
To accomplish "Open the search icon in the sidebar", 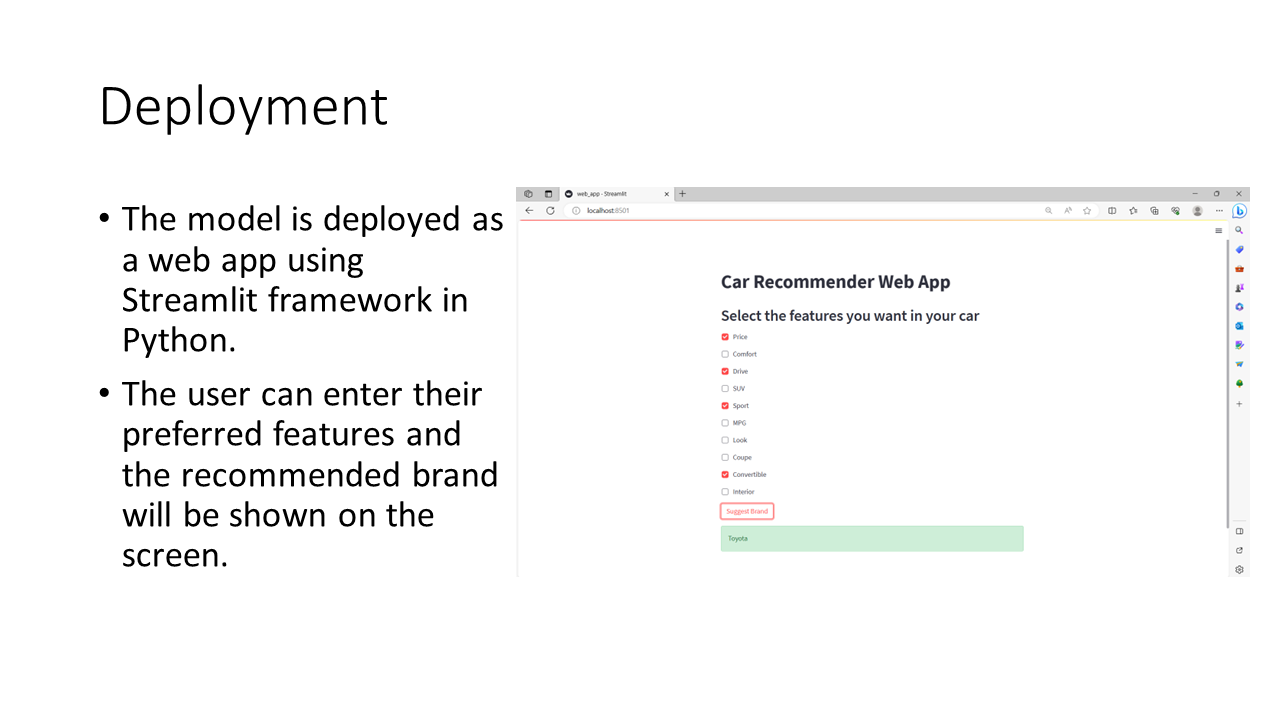I will tap(1239, 230).
